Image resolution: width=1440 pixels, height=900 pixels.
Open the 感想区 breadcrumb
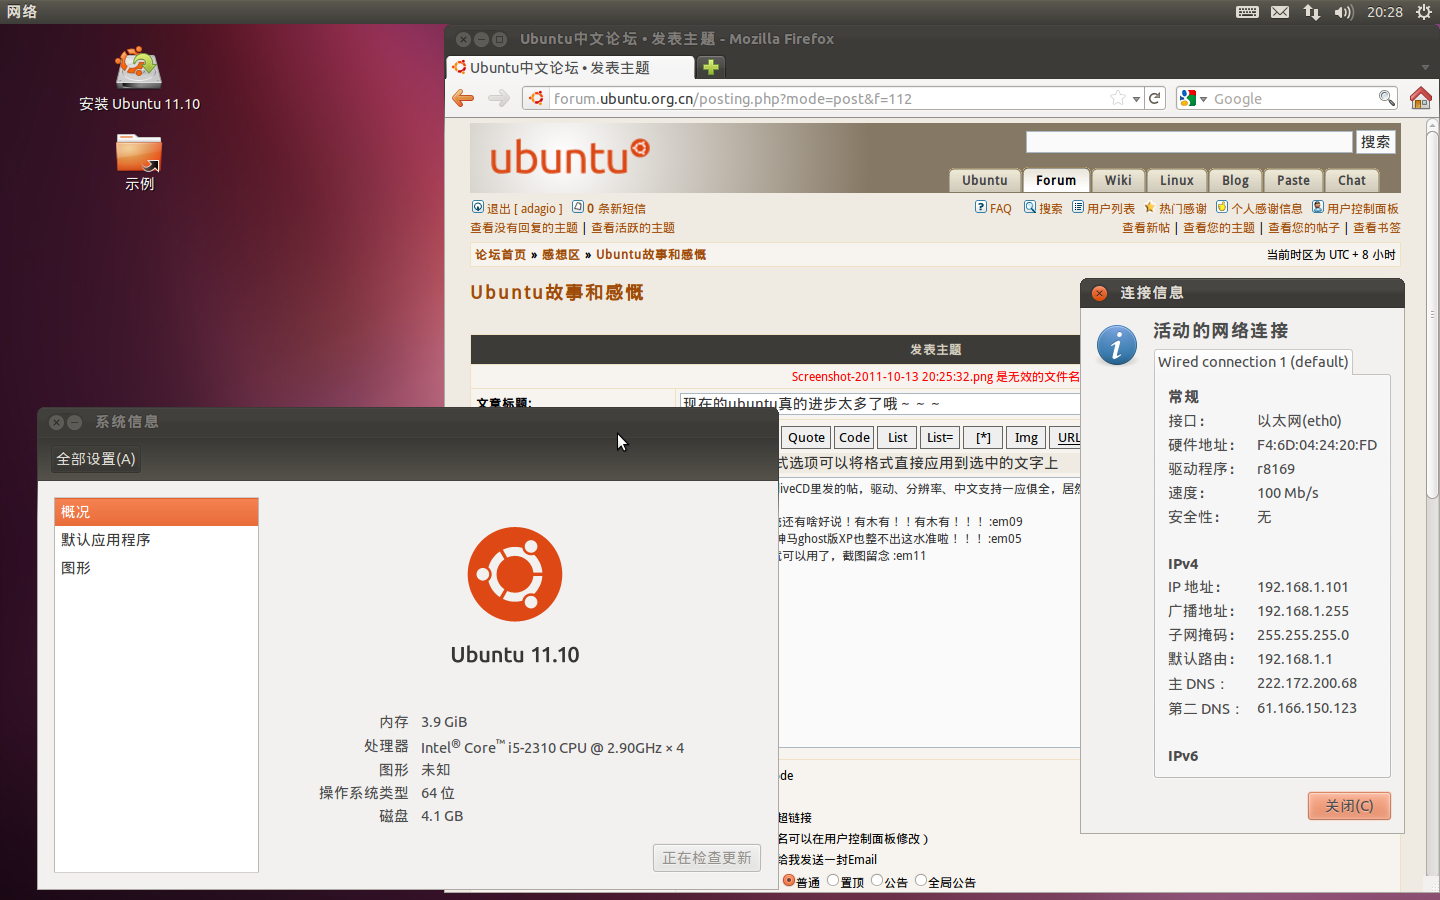pos(561,255)
